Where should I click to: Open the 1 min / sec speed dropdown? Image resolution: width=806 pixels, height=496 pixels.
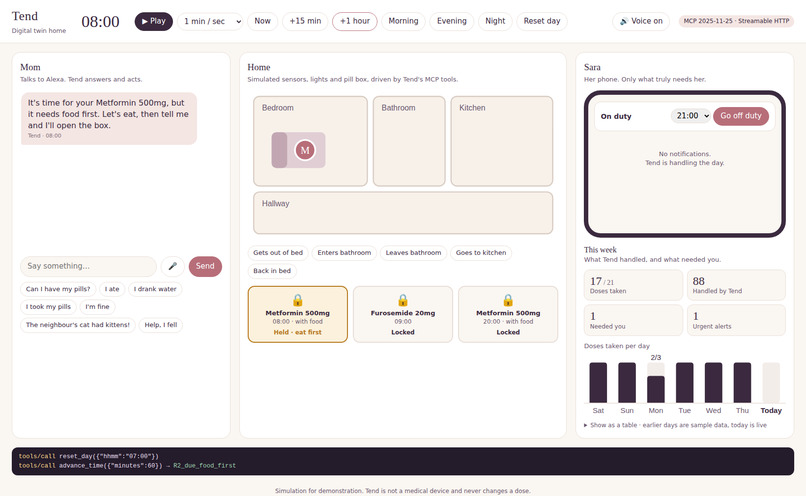(x=210, y=21)
